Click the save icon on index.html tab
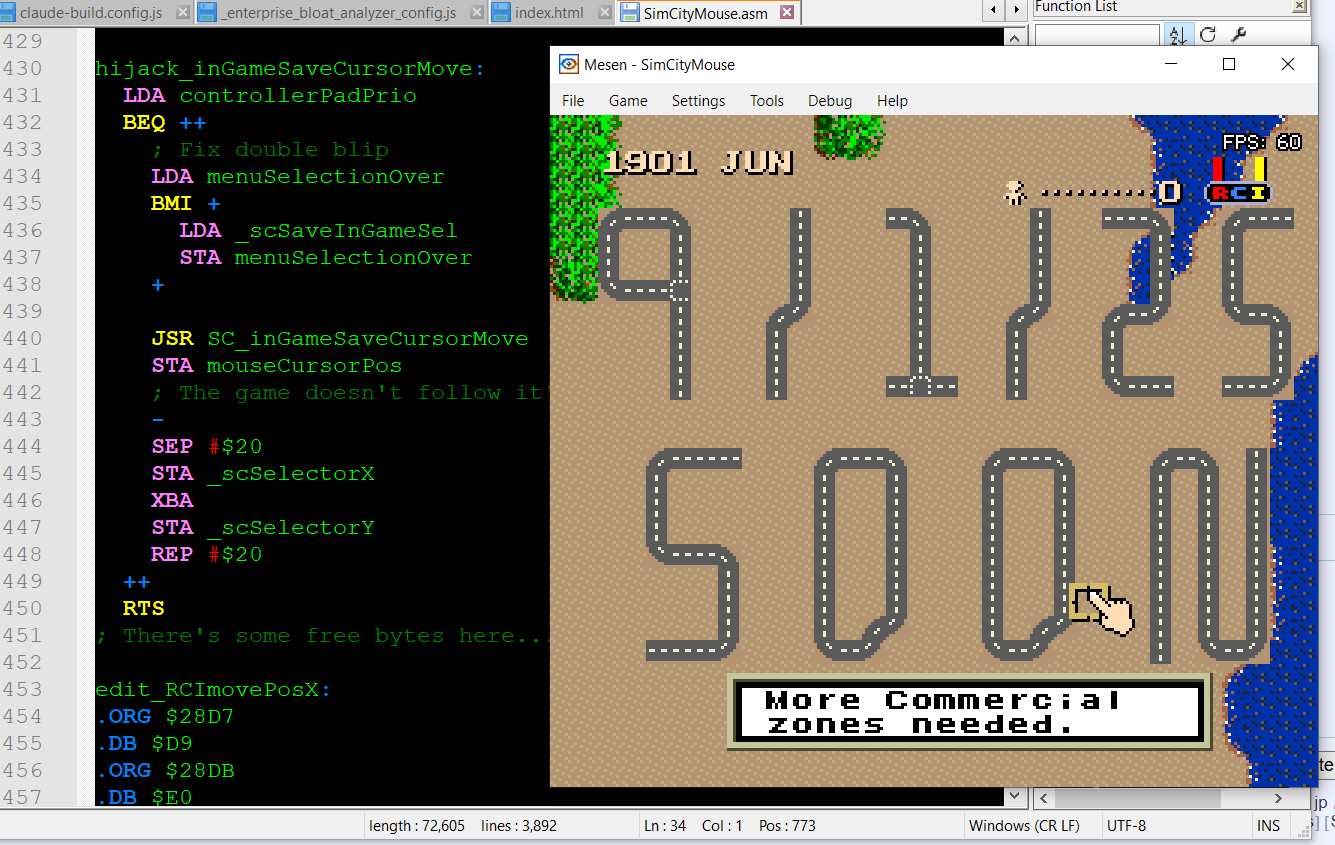 501,13
